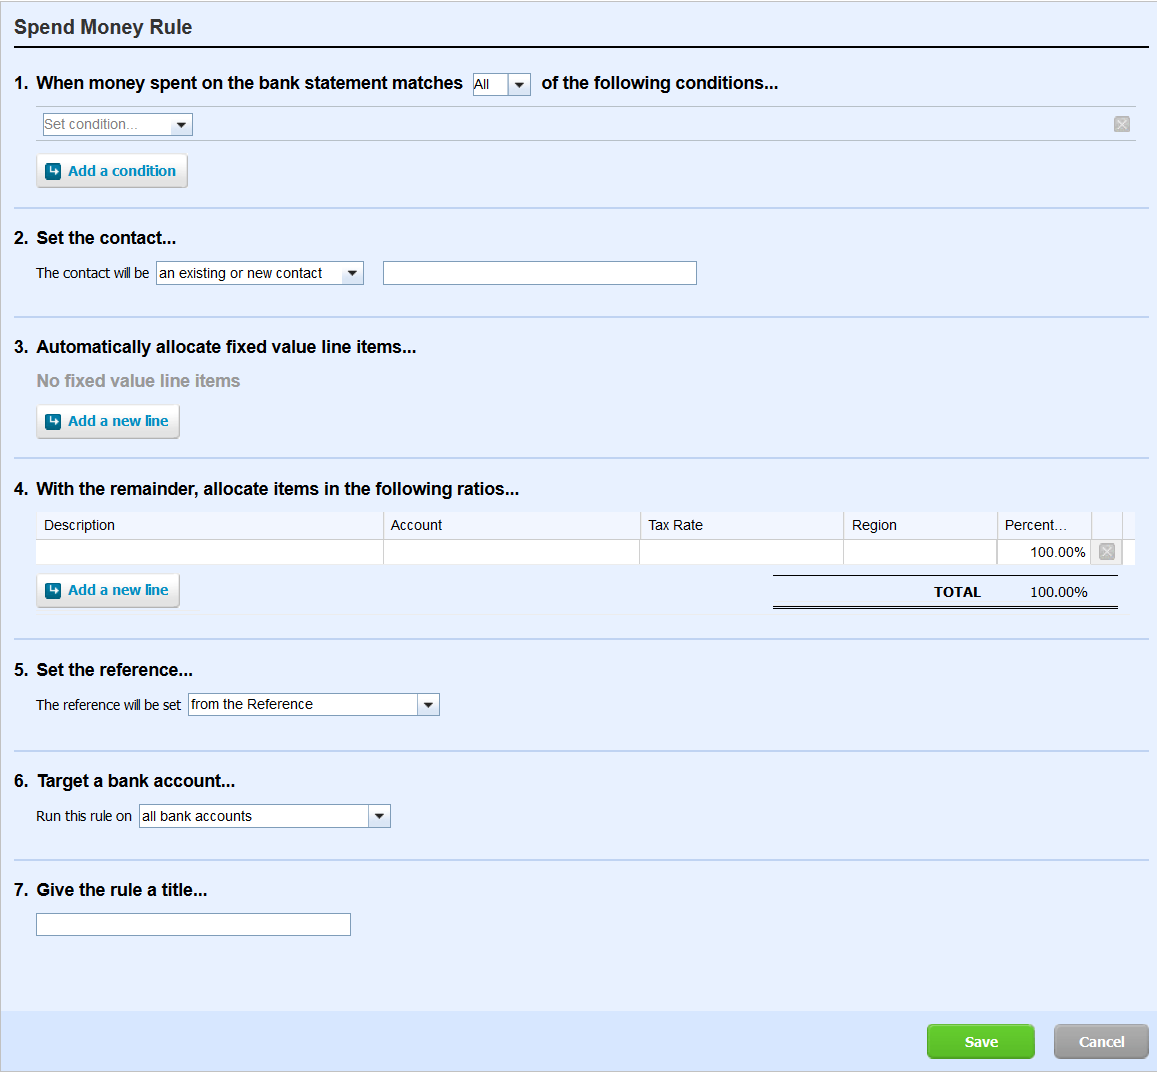
Task: Select the Account cell in ratio row
Action: point(511,552)
